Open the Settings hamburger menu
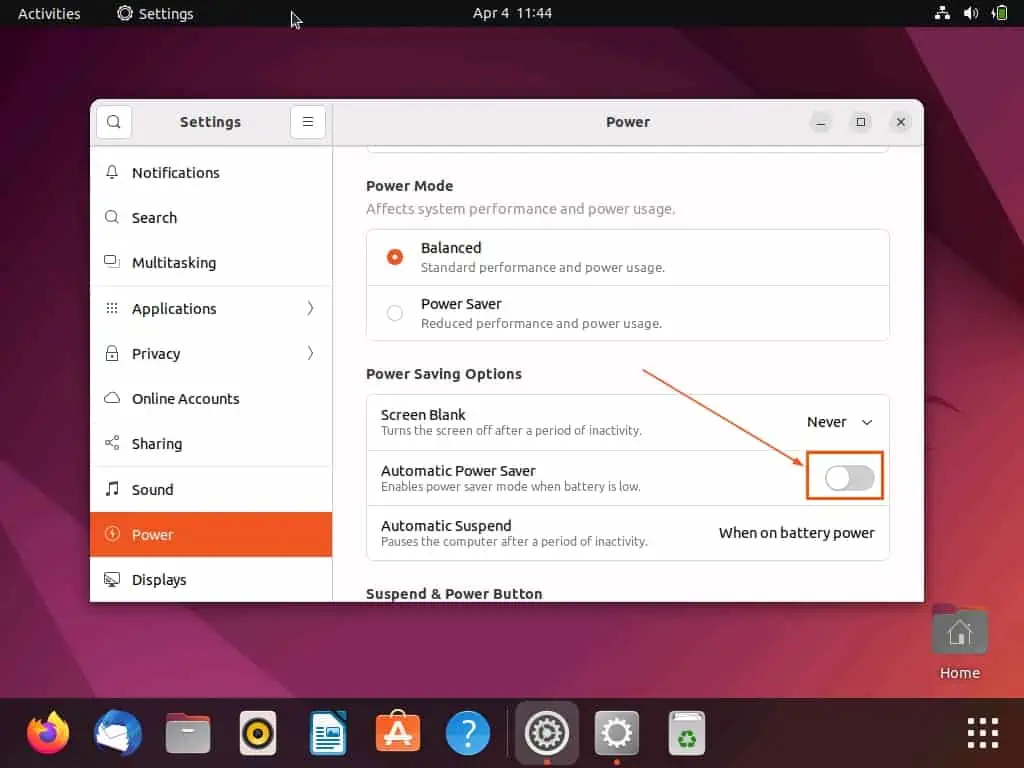1024x768 pixels. pos(307,121)
